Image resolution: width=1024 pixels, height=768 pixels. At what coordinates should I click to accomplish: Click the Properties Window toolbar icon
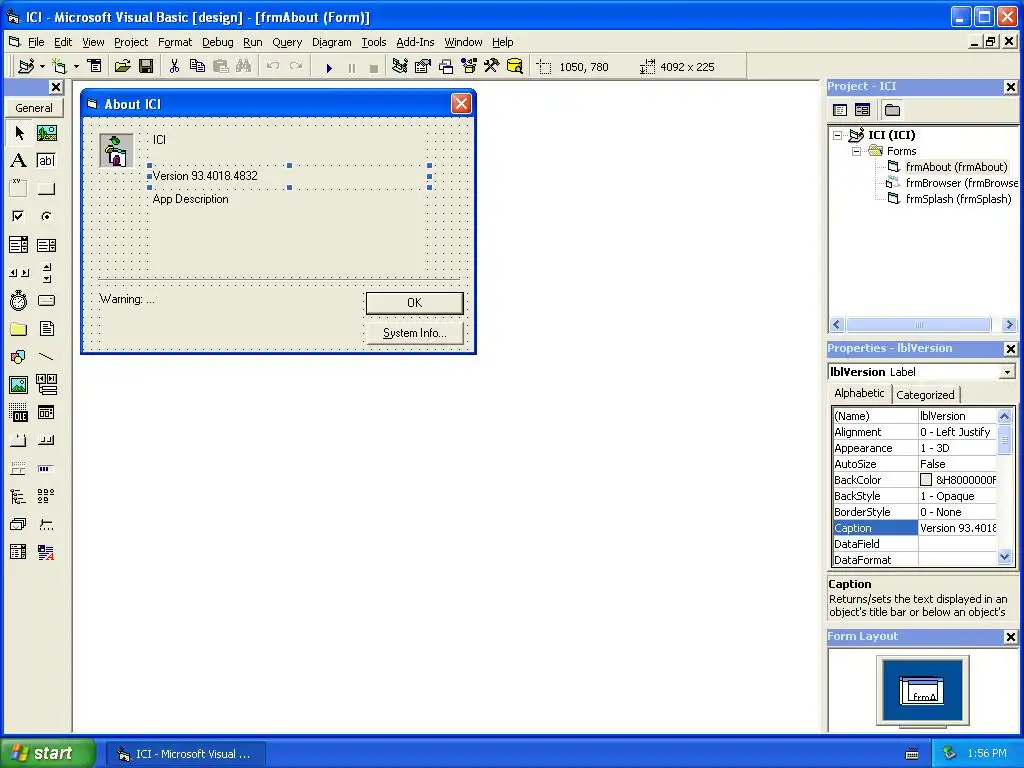coord(423,66)
